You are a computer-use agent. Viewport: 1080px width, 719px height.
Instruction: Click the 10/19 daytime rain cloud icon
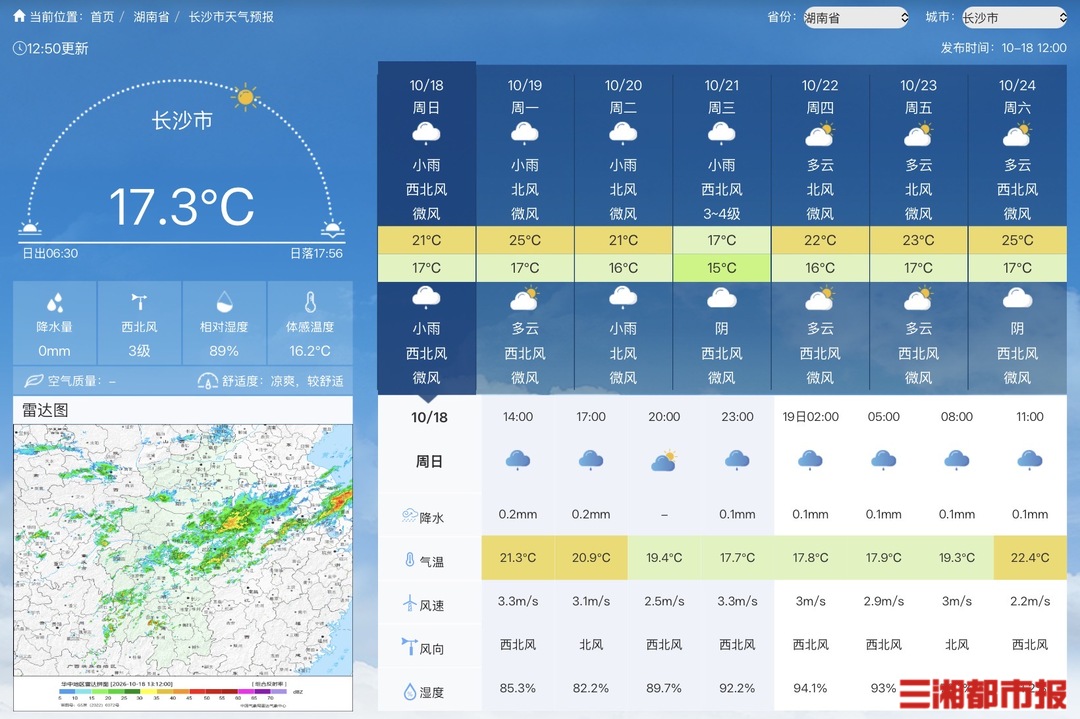pyautogui.click(x=525, y=133)
